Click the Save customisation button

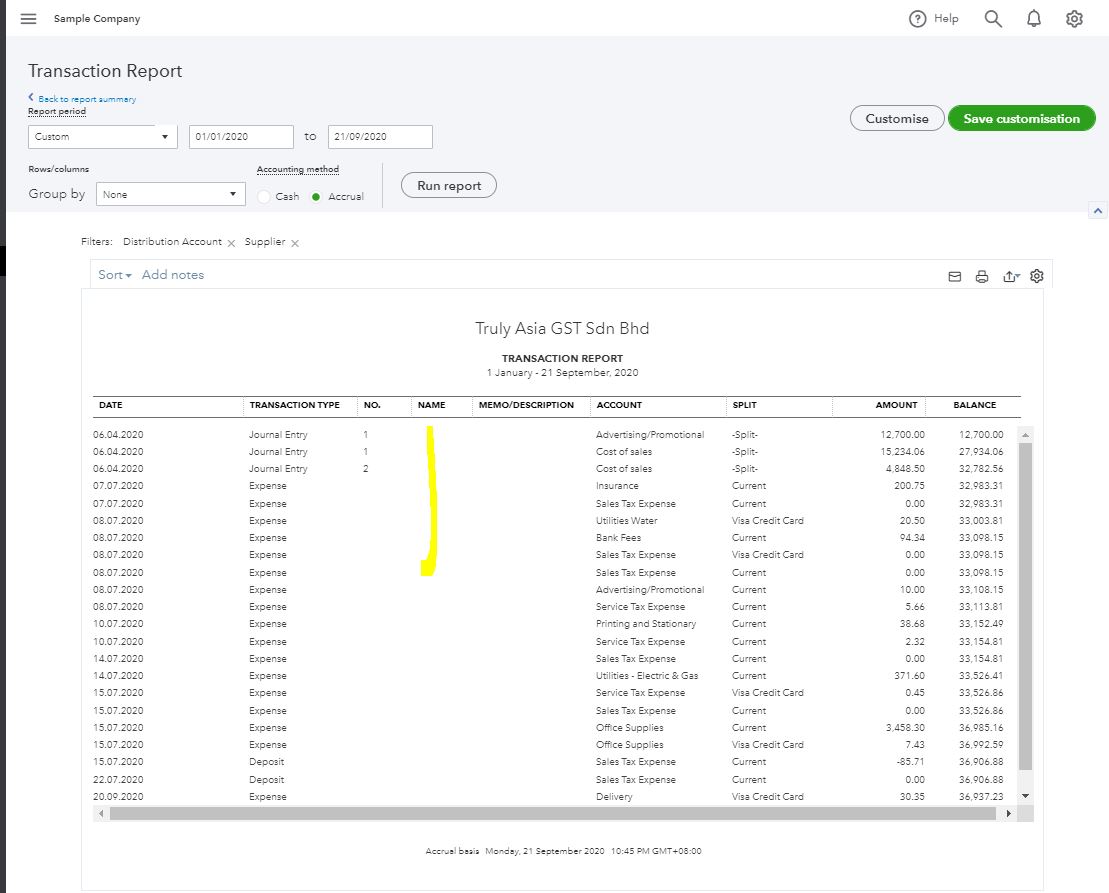pos(1021,118)
